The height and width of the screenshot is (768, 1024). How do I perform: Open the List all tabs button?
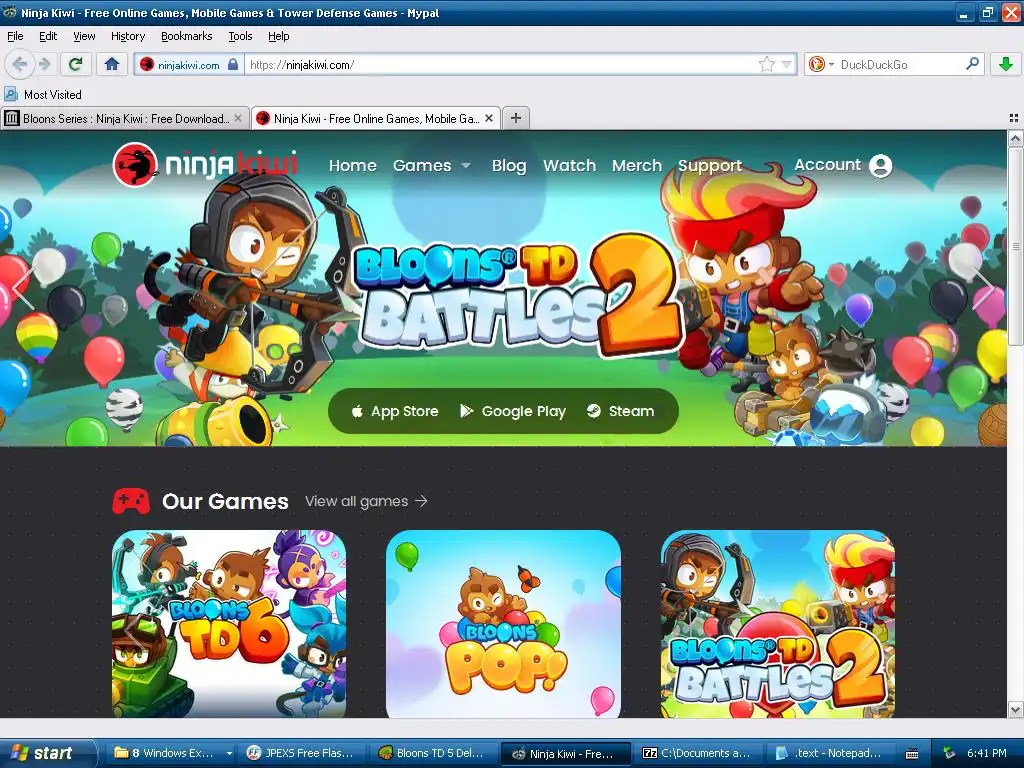pyautogui.click(x=1014, y=118)
